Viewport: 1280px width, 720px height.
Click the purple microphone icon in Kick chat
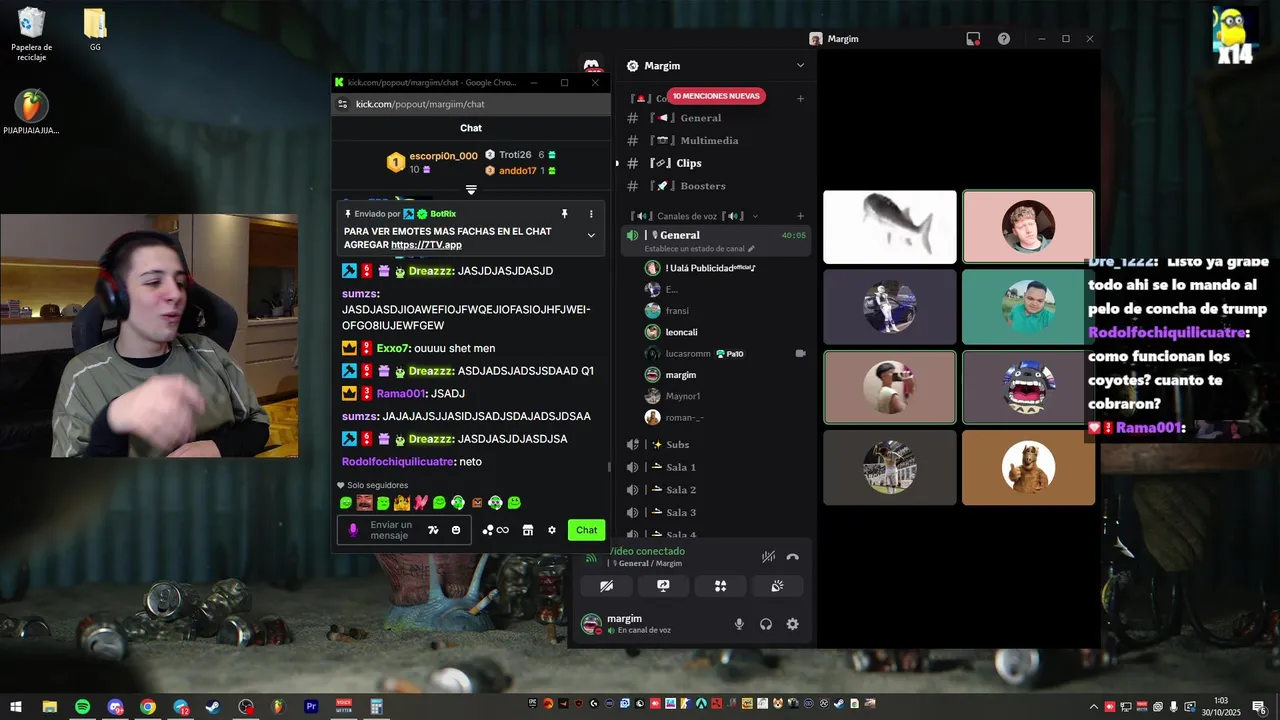click(x=353, y=530)
